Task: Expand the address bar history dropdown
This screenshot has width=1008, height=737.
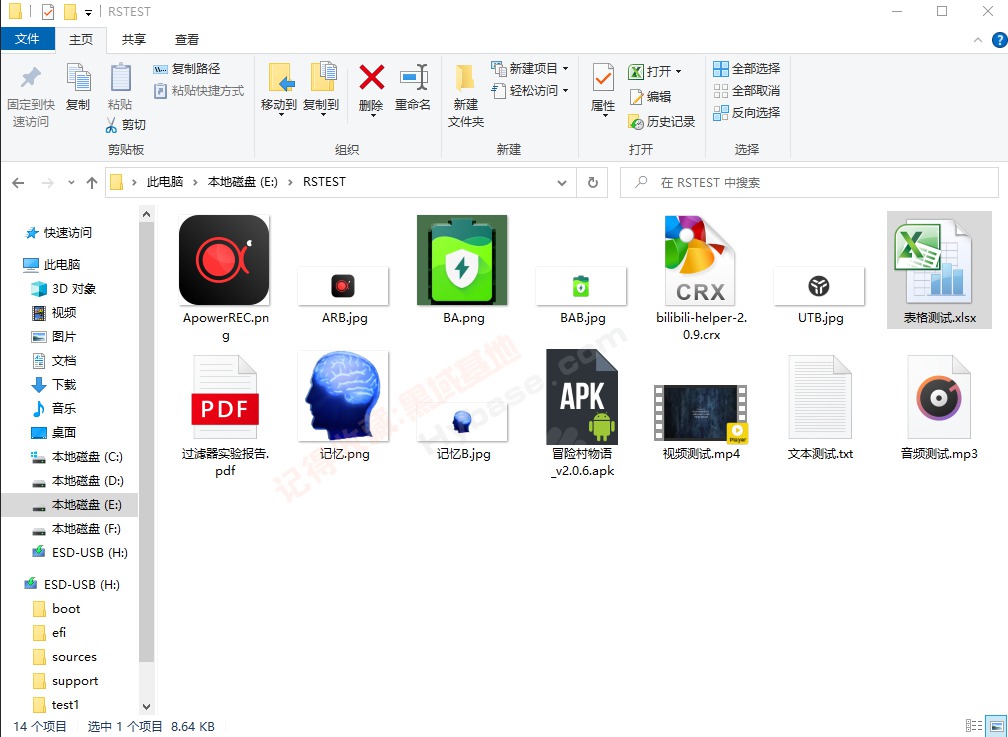Action: click(x=562, y=183)
